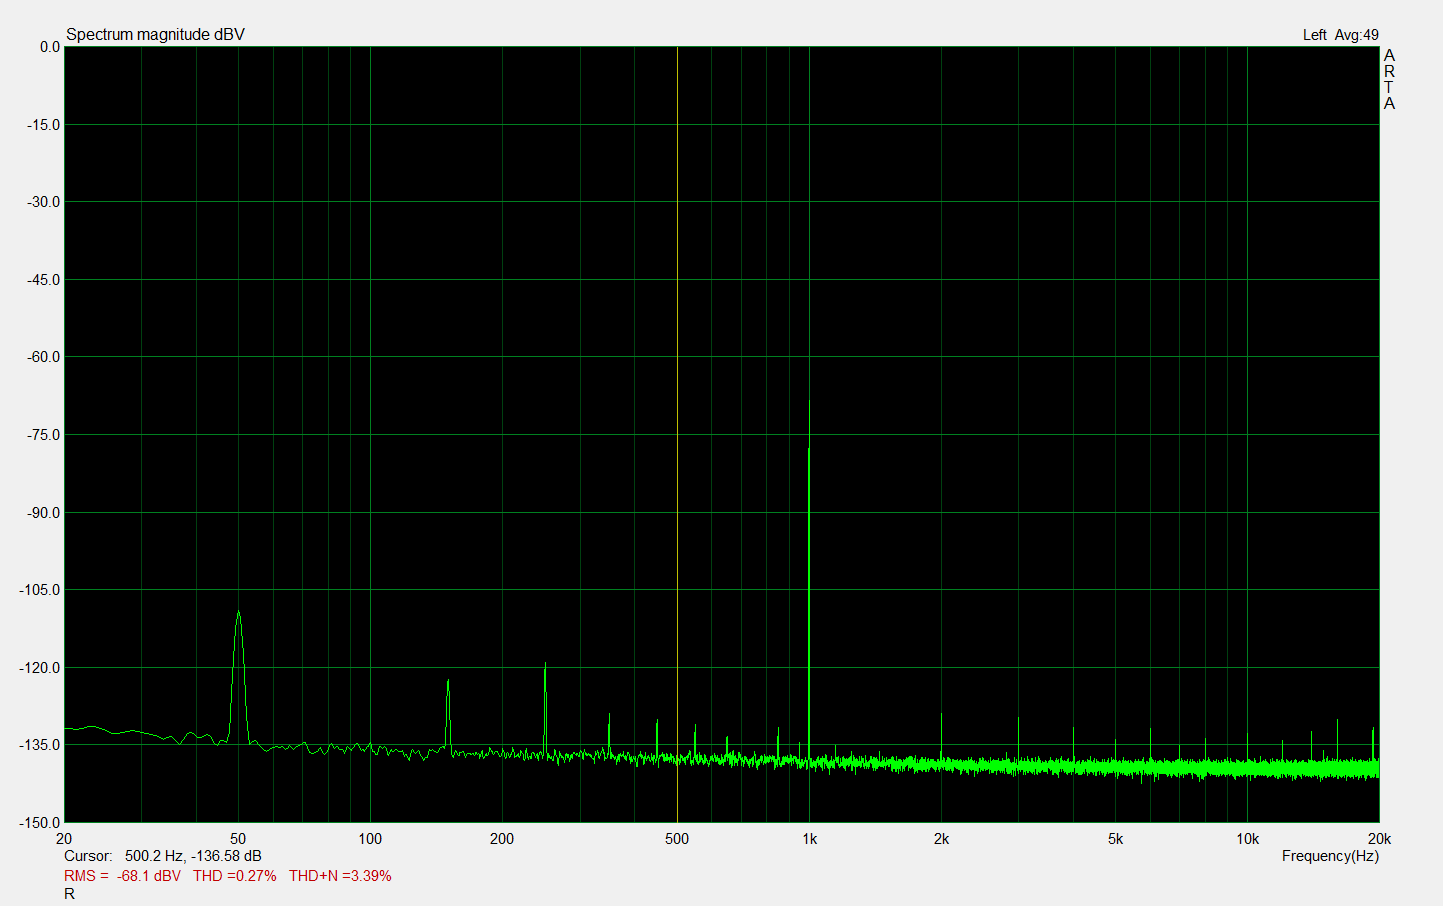Click the "500.2 Hz, -136.58 dB" cursor readout
This screenshot has height=906, width=1443.
193,856
